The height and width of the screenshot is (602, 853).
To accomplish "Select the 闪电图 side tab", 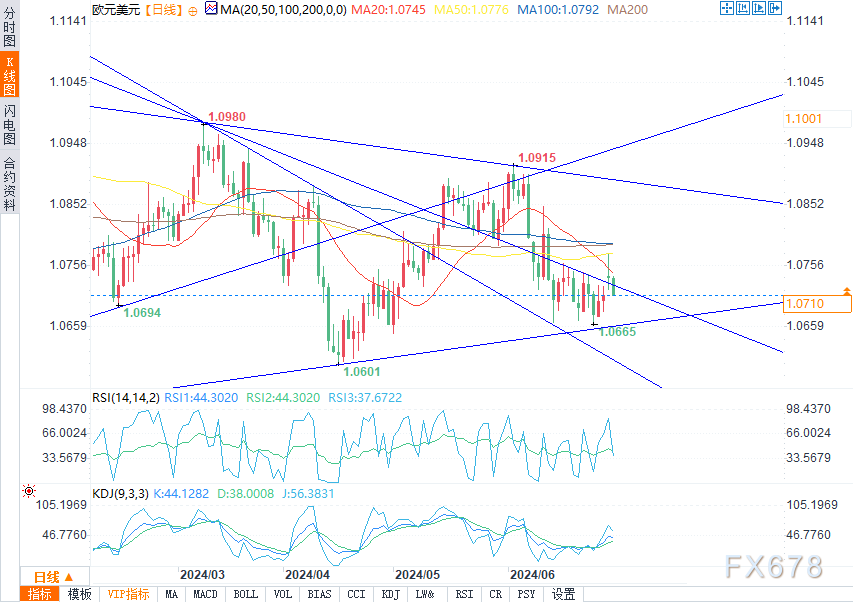I will pos(9,125).
